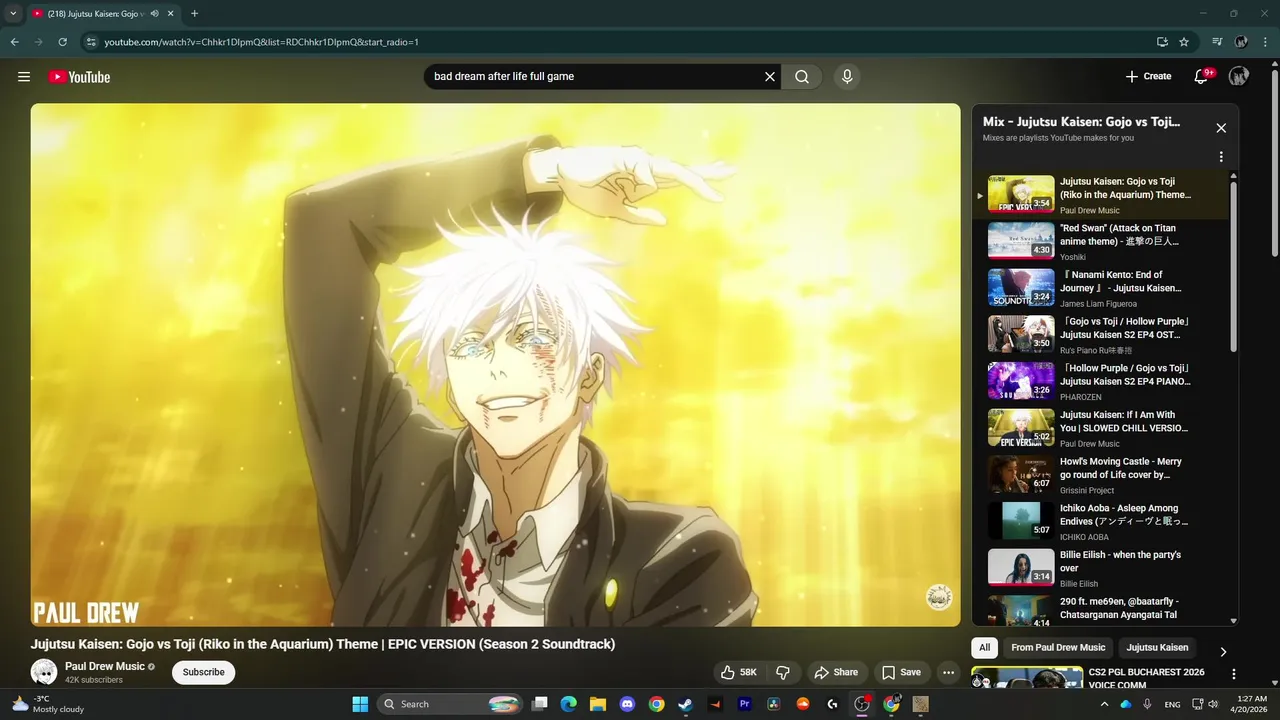
Task: Mute the tab via the speaker icon
Action: tap(155, 14)
